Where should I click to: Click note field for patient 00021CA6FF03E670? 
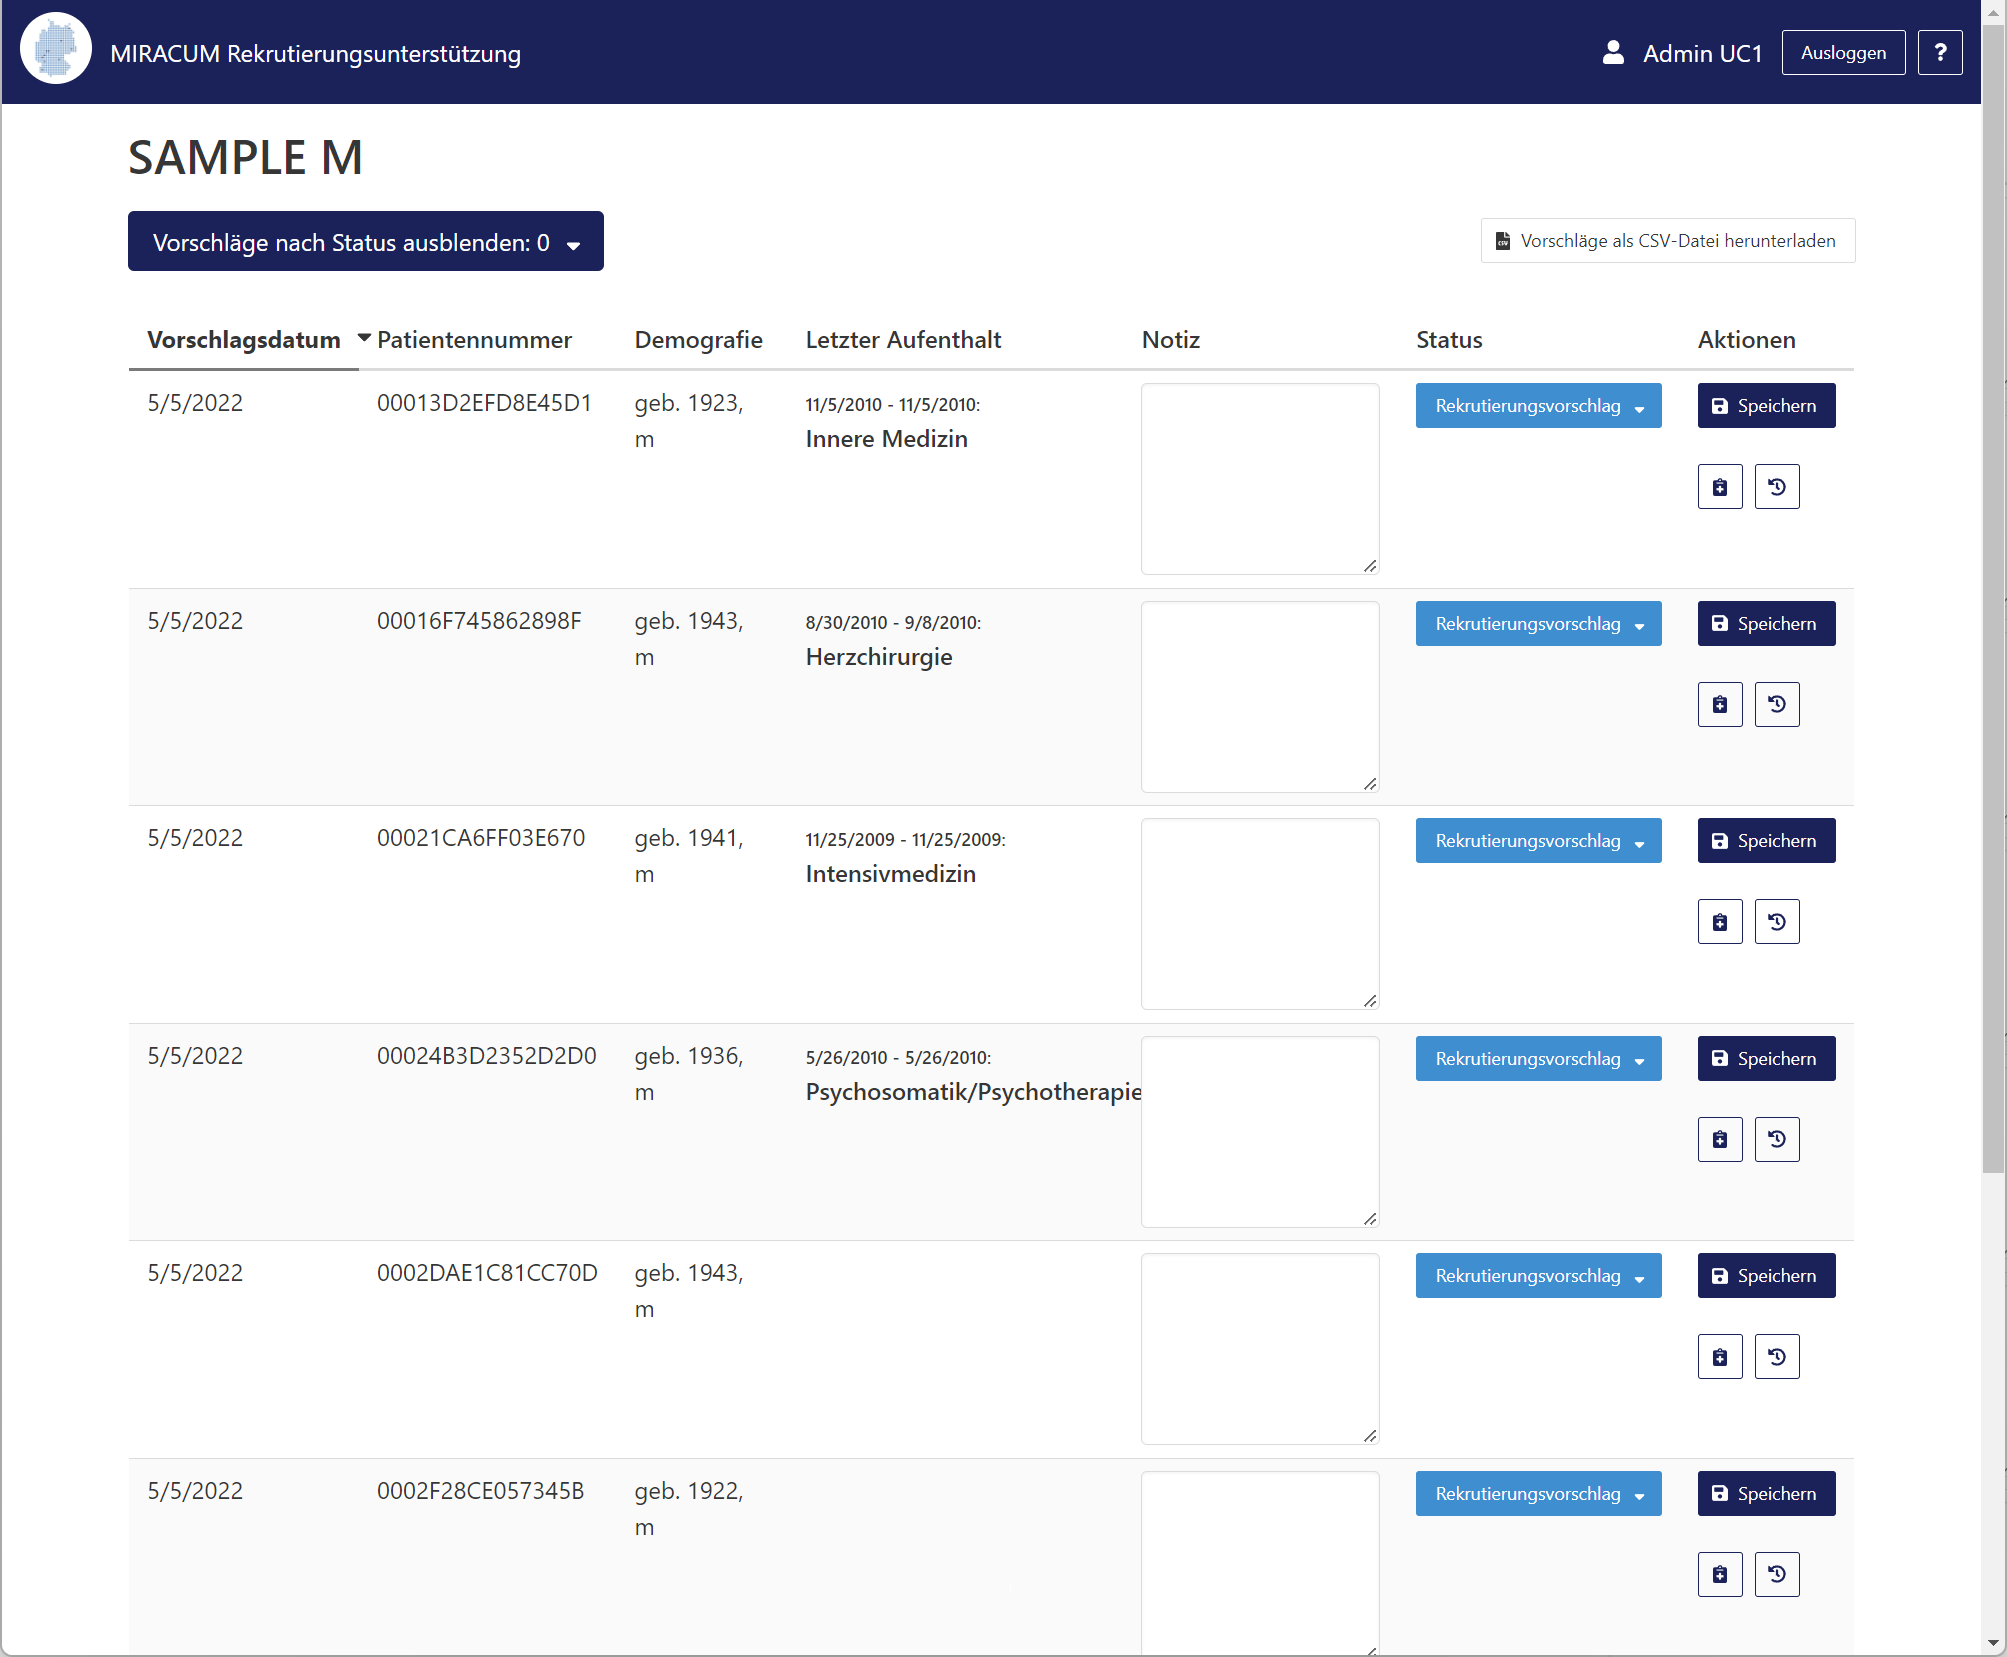click(x=1260, y=914)
